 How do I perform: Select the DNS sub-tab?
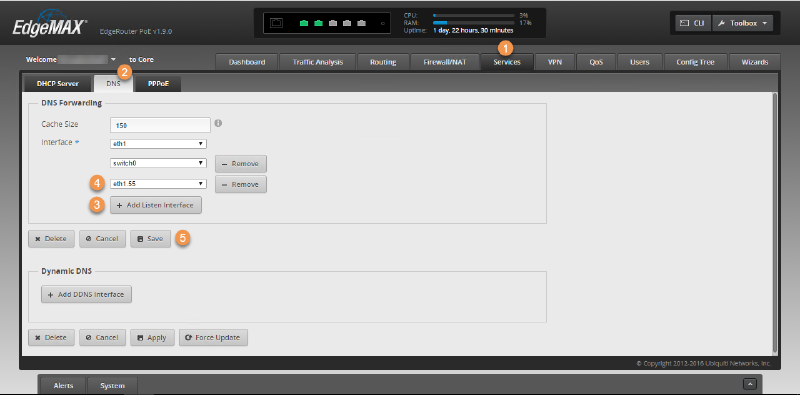point(113,84)
